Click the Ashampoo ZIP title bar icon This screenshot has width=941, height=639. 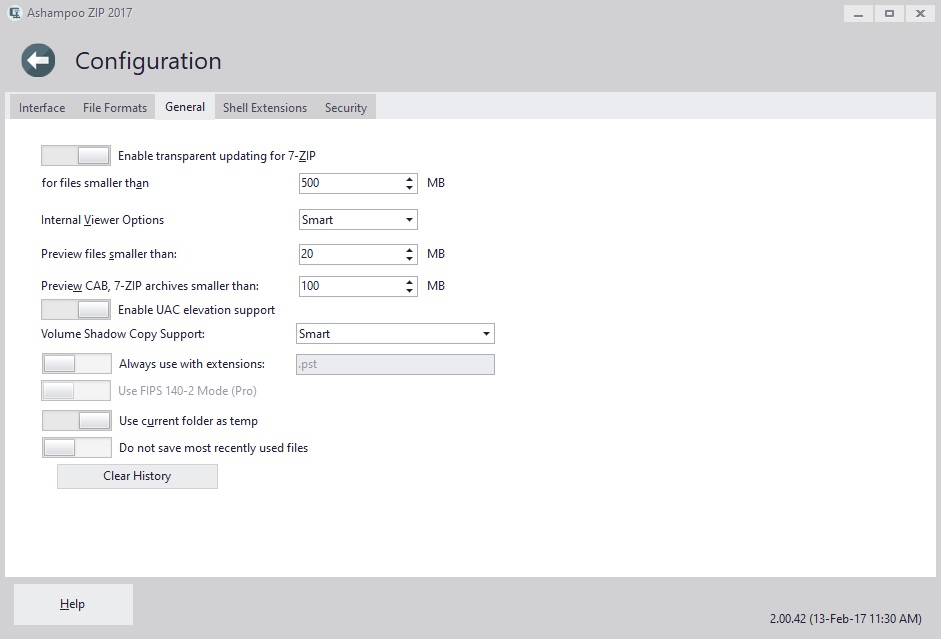[x=15, y=13]
